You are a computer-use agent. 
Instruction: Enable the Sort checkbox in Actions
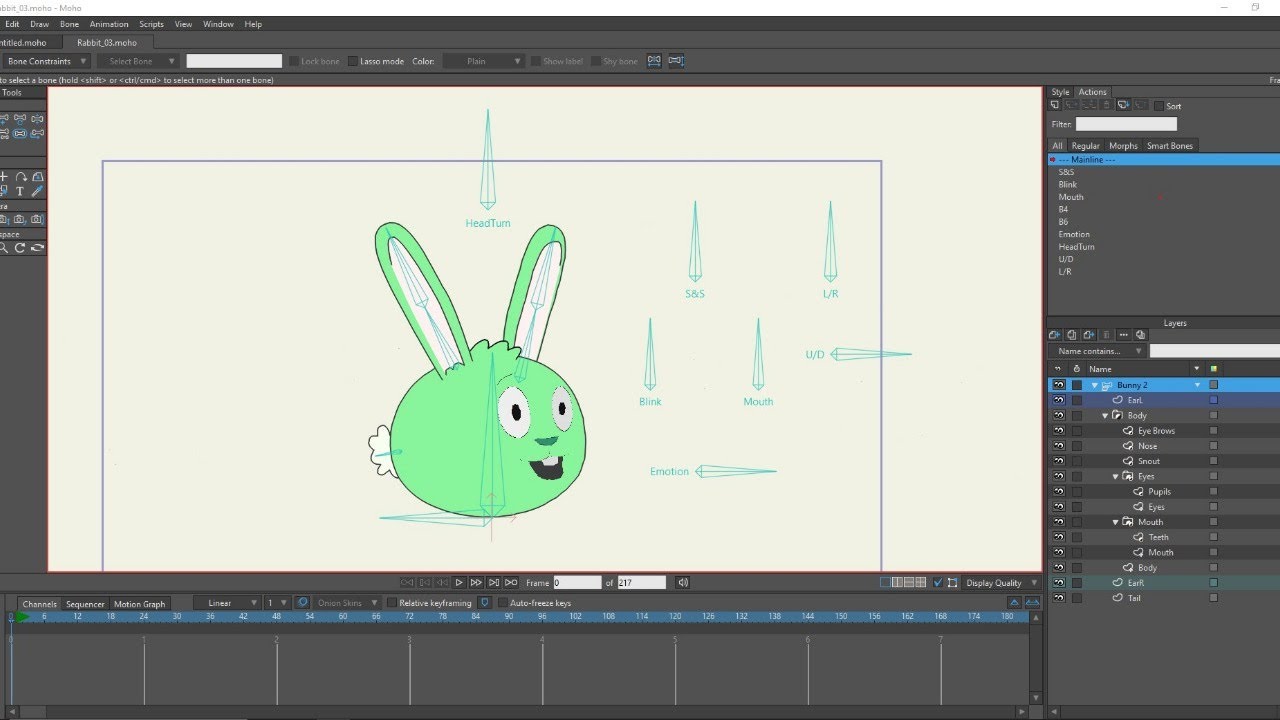coord(1158,106)
